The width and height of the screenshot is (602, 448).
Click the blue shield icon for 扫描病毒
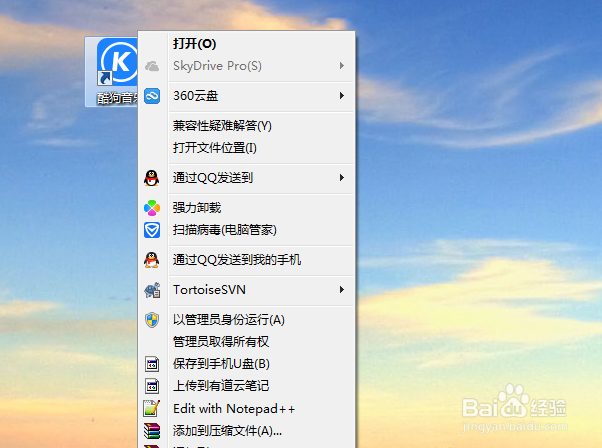tap(152, 230)
